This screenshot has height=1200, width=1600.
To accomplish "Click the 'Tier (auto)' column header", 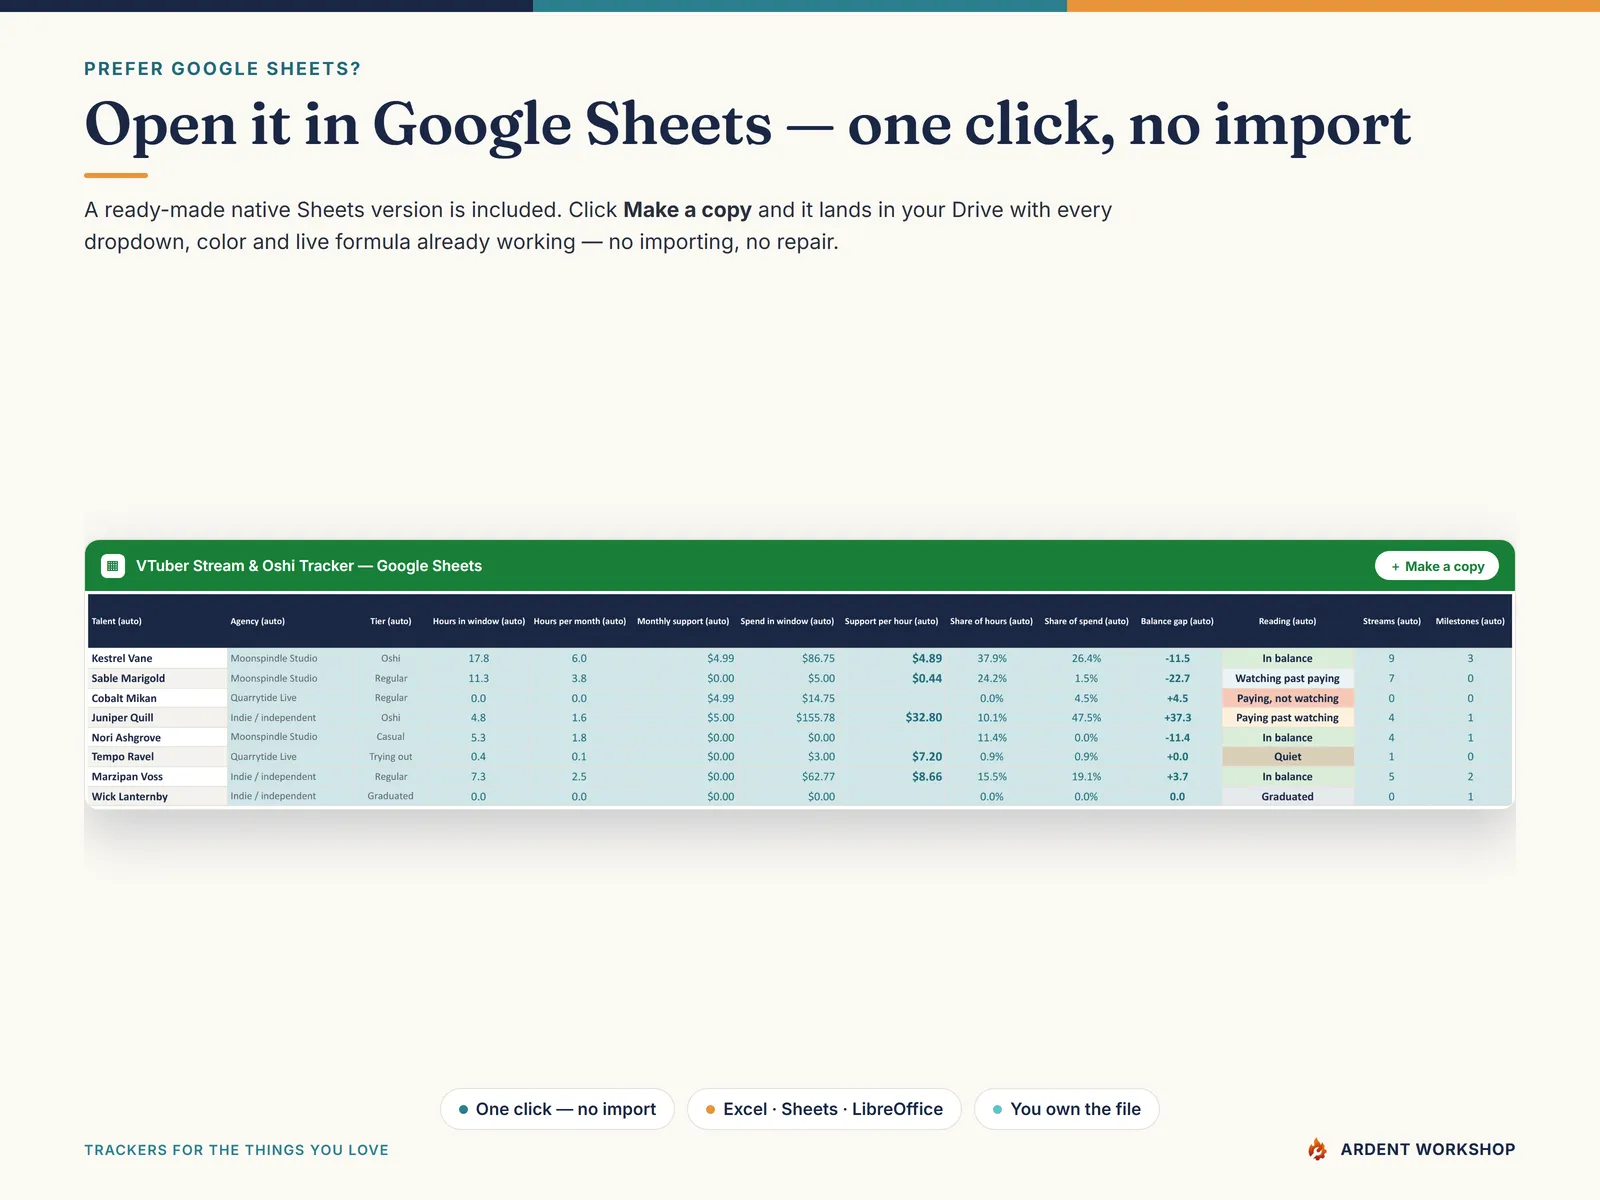I will pyautogui.click(x=391, y=621).
